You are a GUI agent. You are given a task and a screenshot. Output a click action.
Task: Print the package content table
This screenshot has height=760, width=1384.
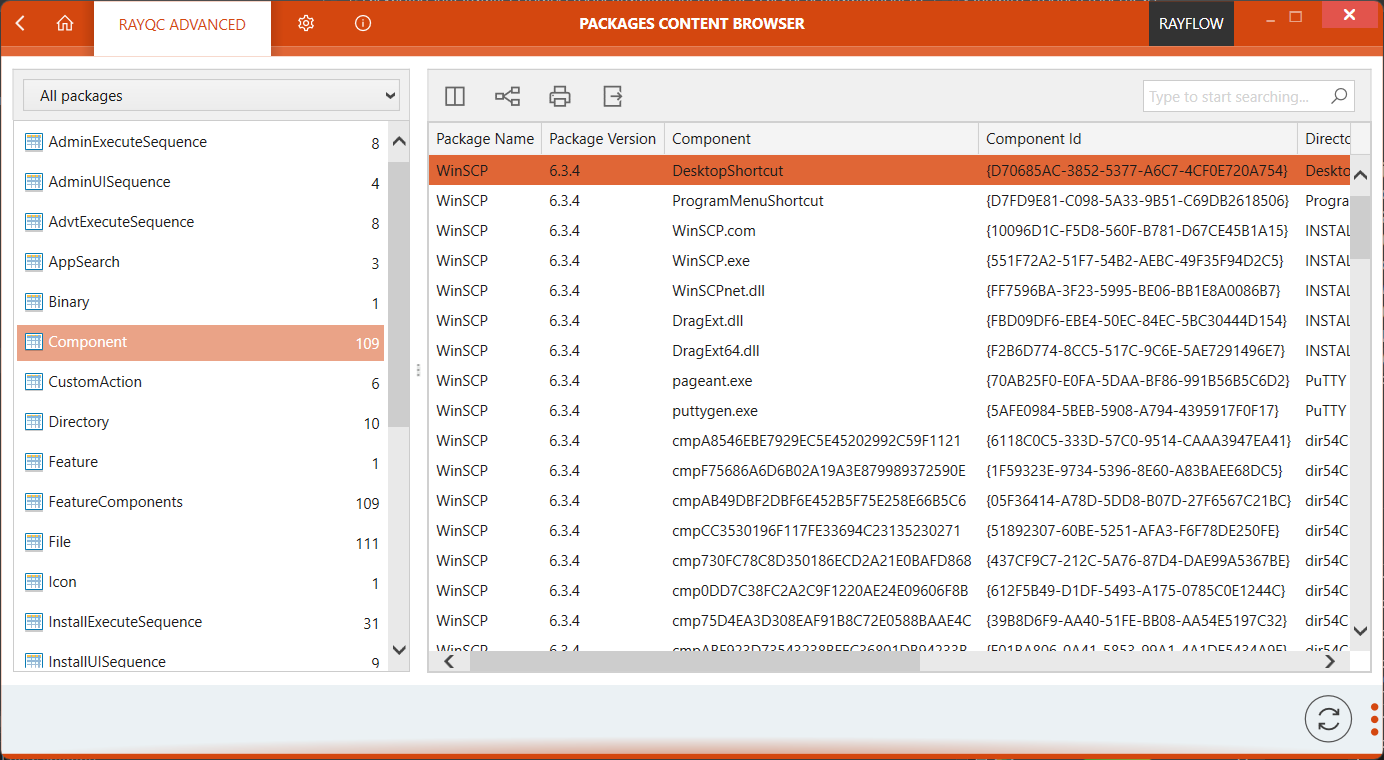560,96
